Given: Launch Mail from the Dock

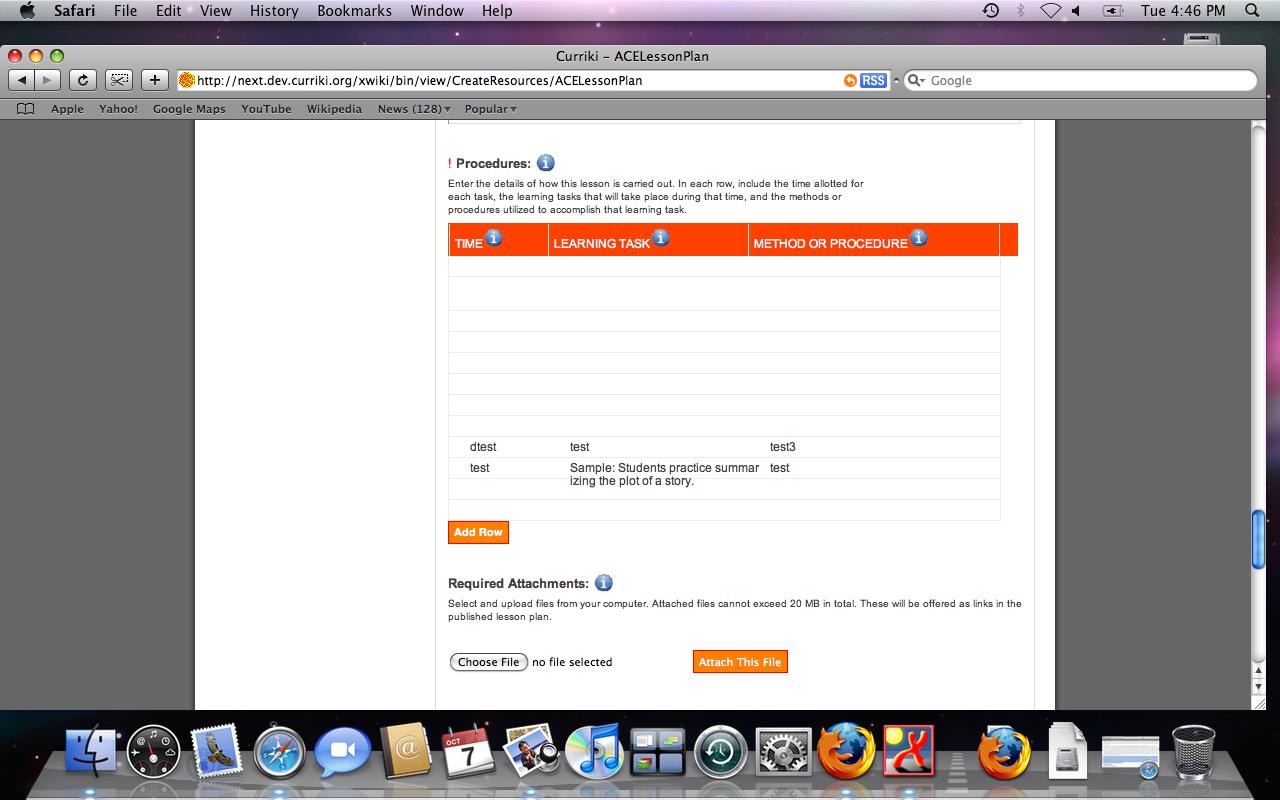Looking at the screenshot, I should [216, 752].
